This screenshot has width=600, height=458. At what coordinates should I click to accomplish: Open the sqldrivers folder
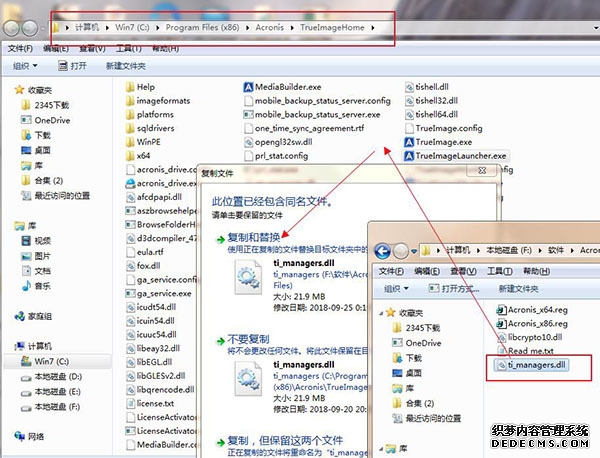(150, 129)
